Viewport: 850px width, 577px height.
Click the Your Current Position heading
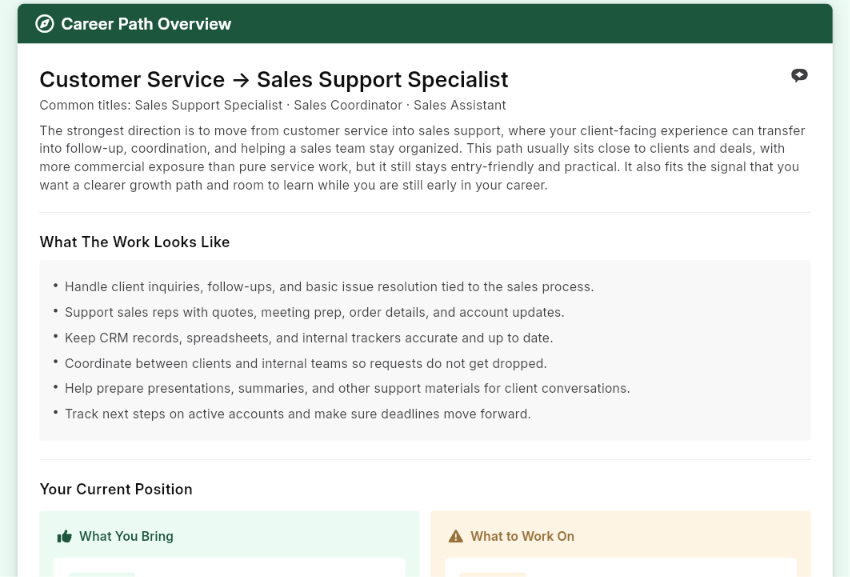116,489
